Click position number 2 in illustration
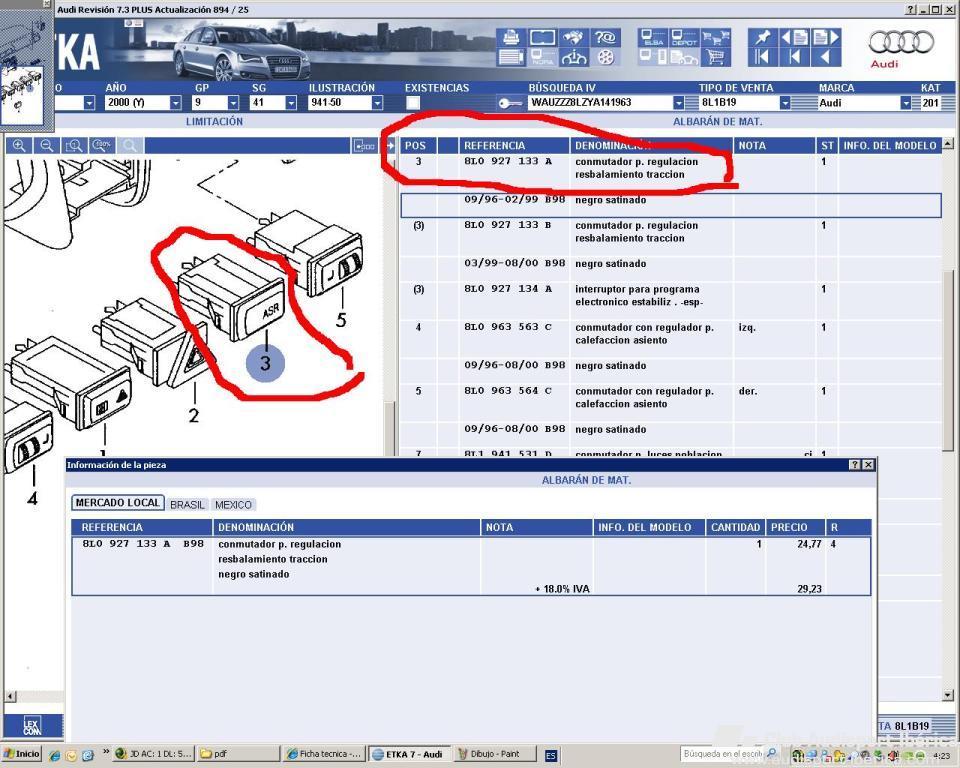Viewport: 960px width, 768px height. click(193, 415)
